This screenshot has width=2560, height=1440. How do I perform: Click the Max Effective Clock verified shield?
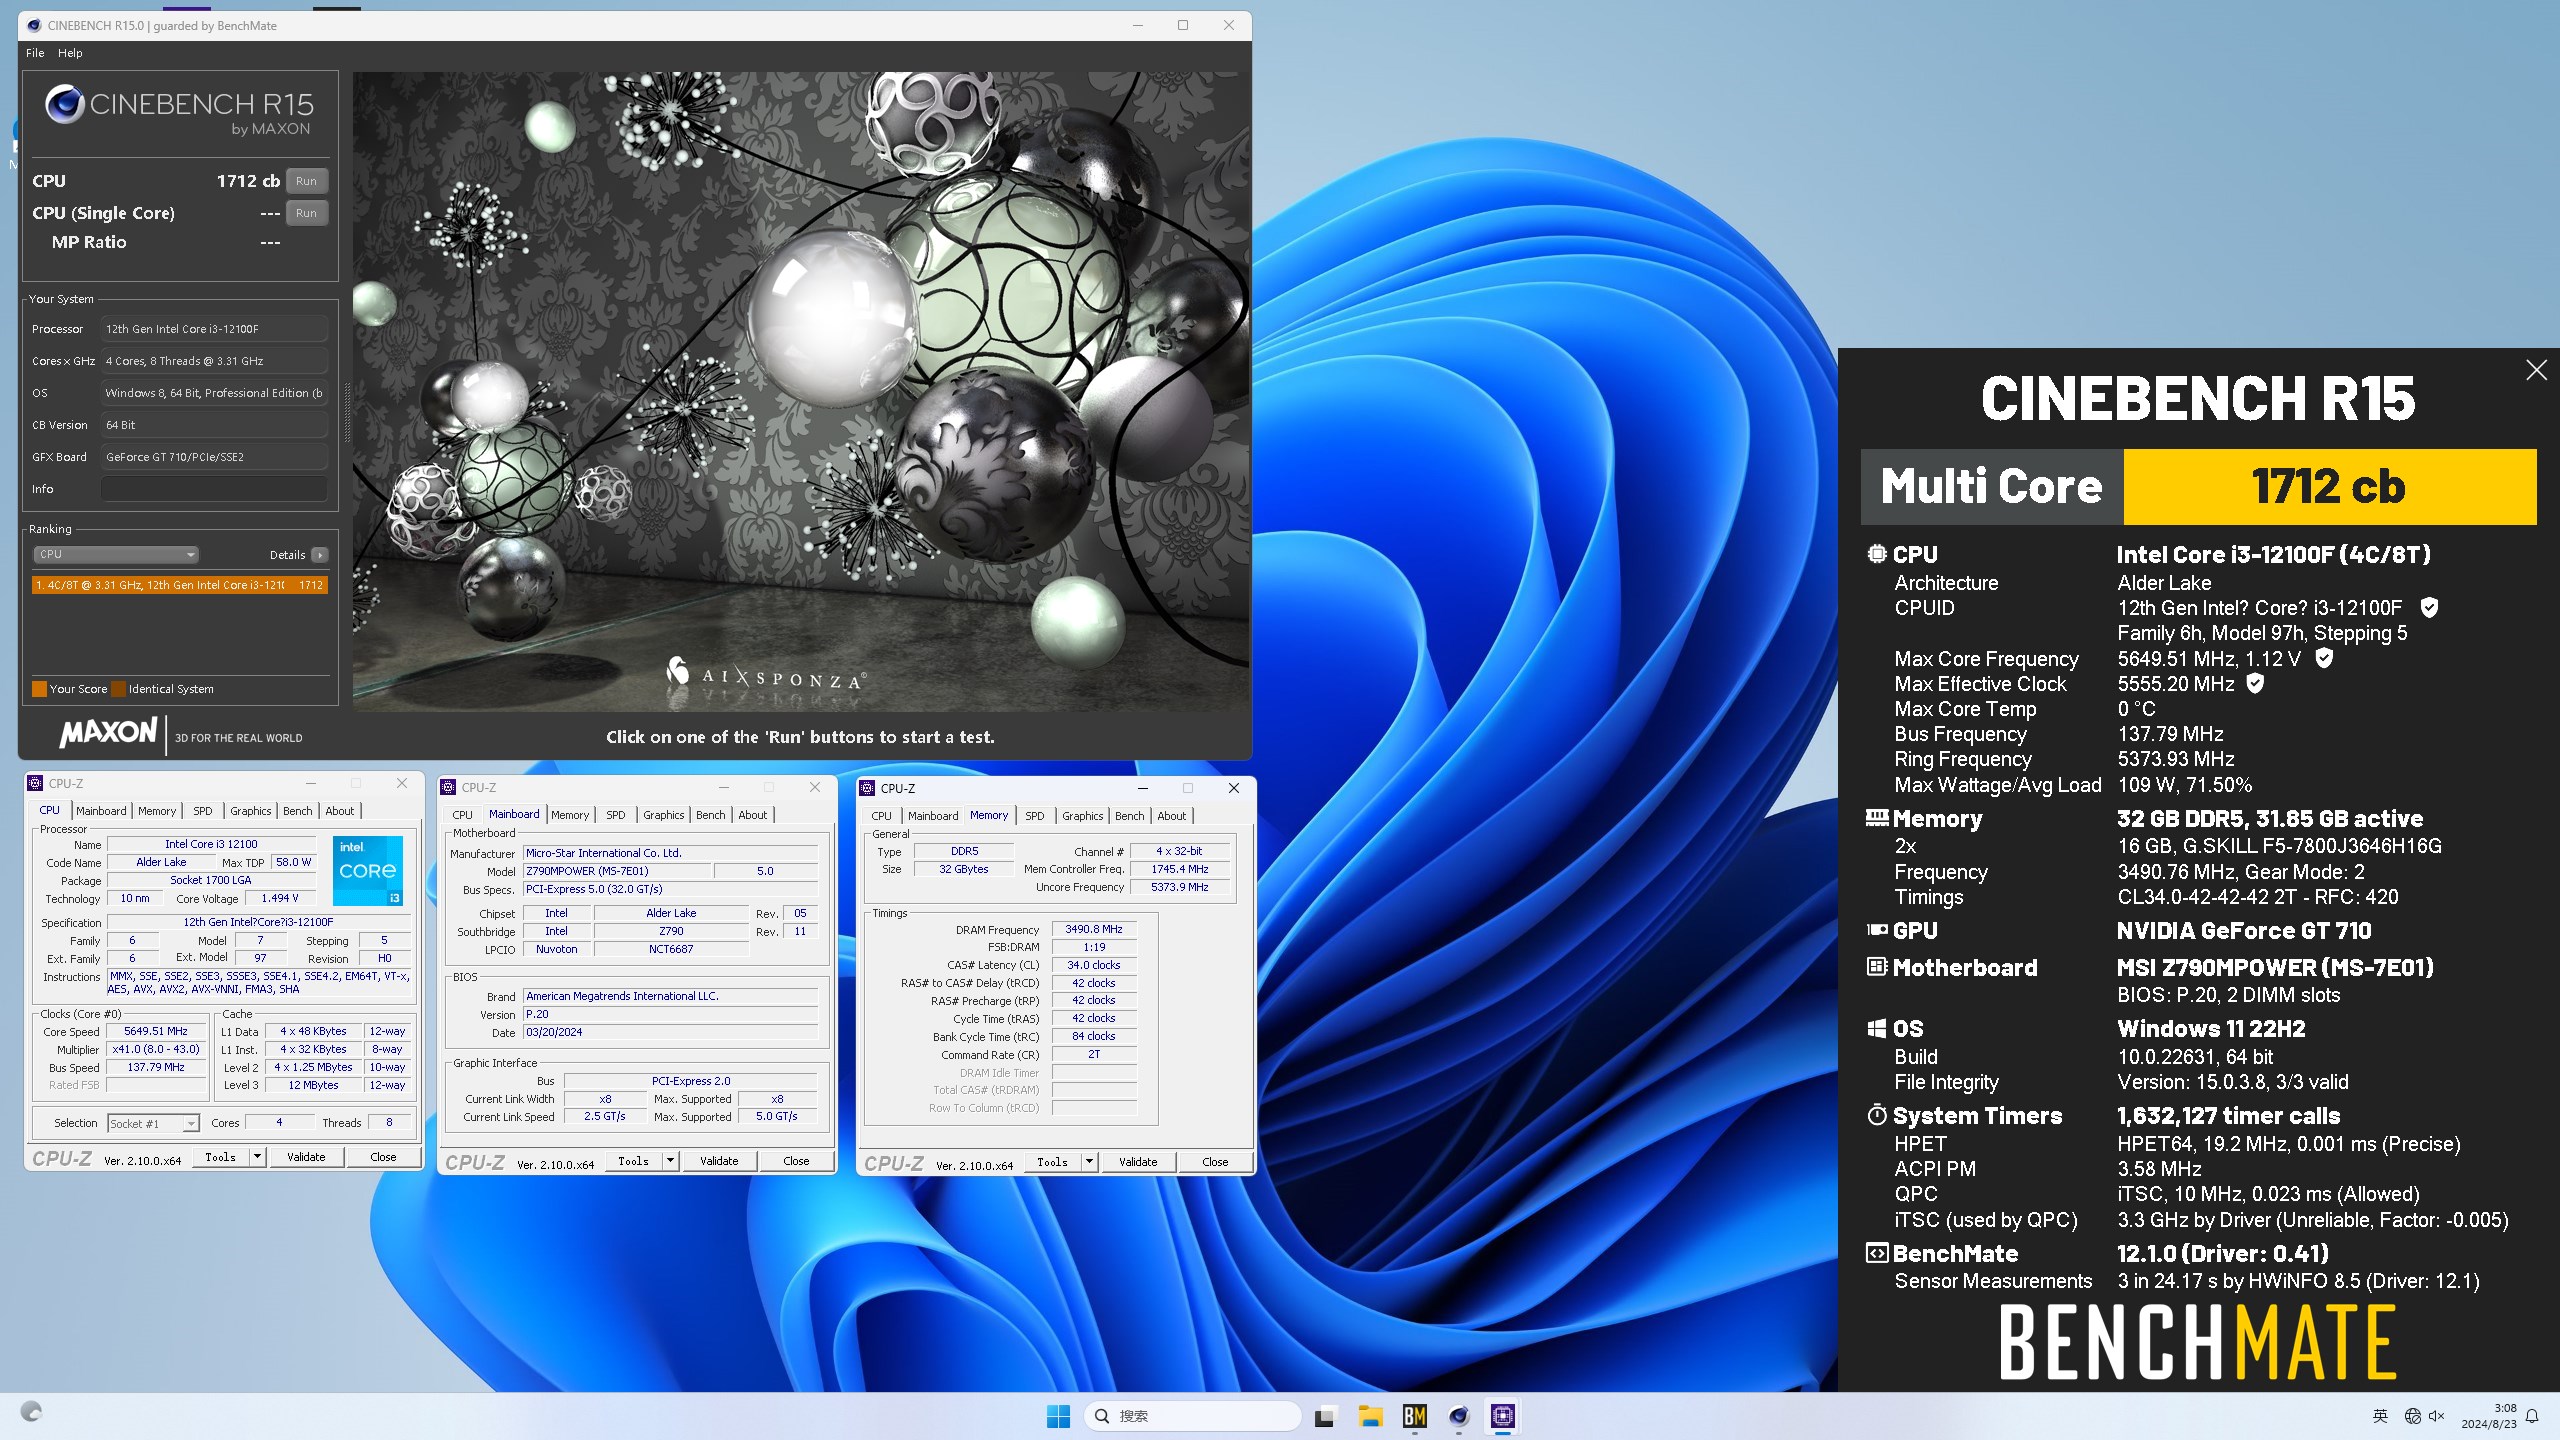(2256, 683)
